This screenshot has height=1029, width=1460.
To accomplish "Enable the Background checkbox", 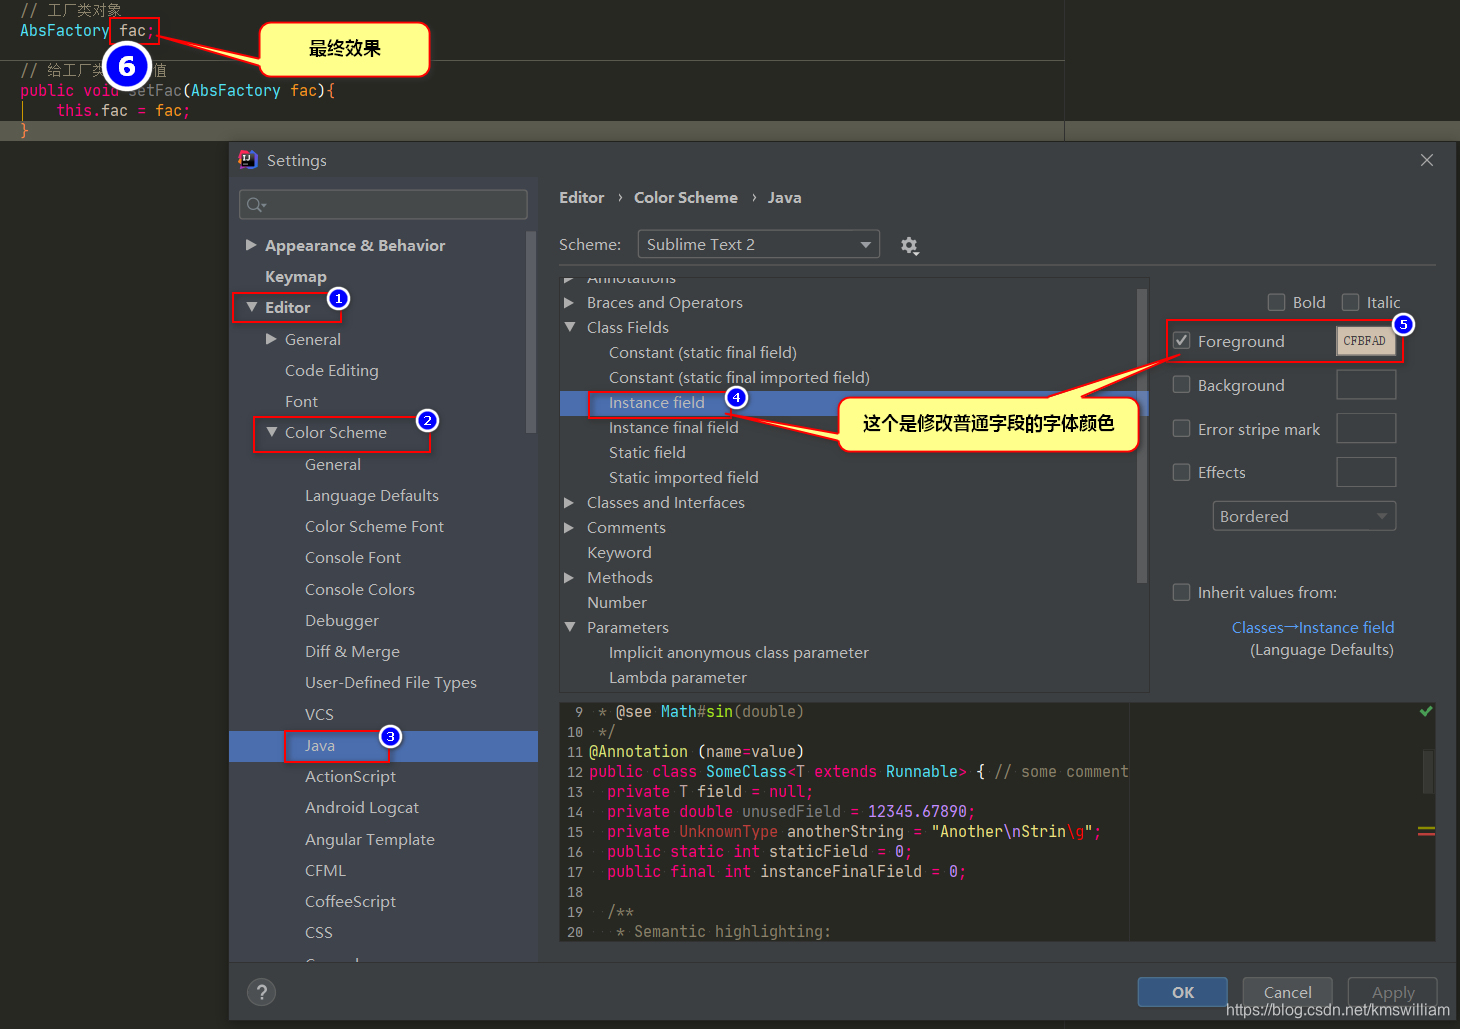I will 1181,385.
